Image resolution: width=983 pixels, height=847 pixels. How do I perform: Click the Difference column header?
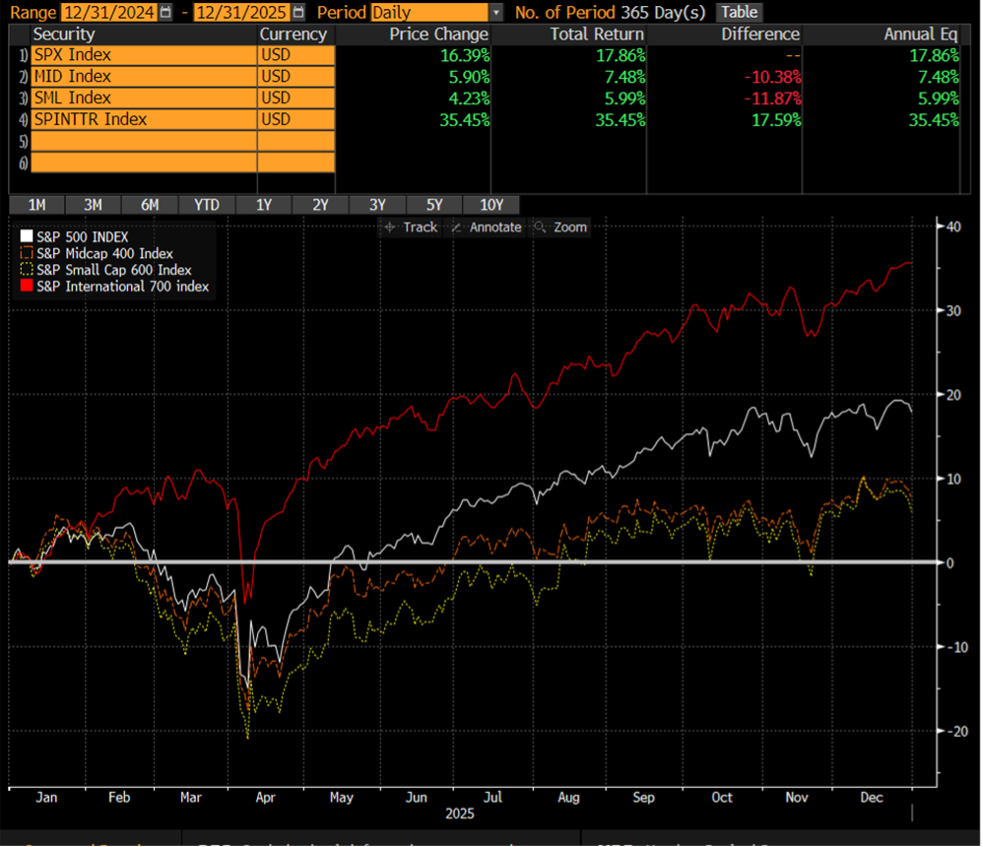pos(760,34)
